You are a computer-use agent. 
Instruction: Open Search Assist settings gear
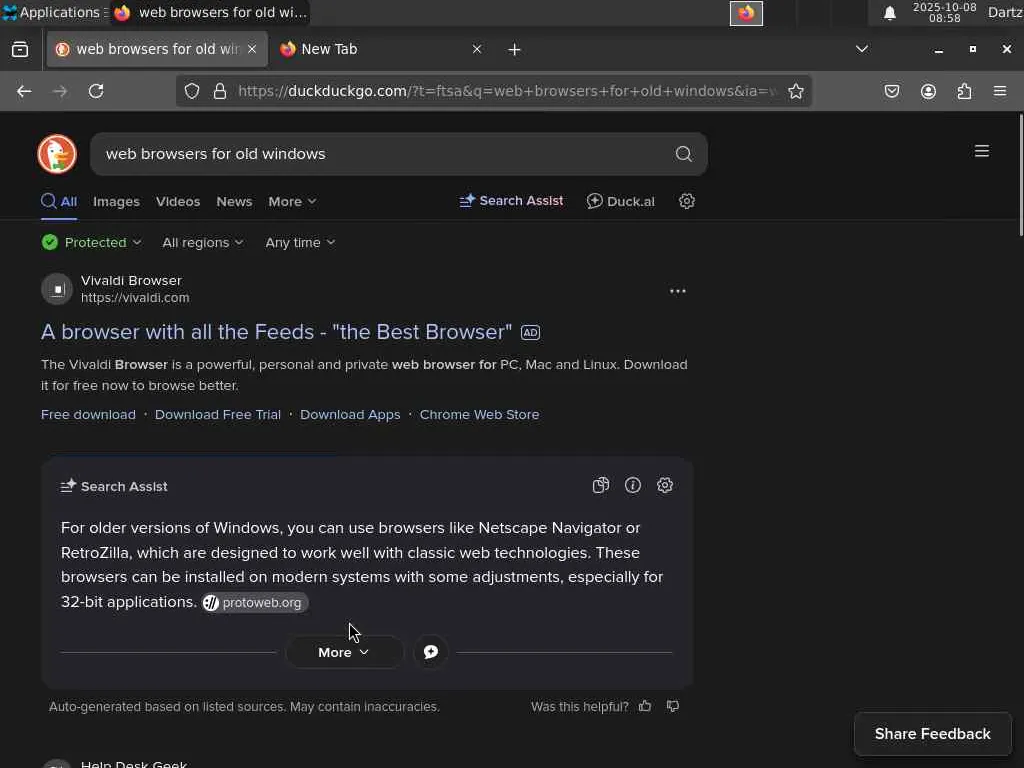pyautogui.click(x=665, y=485)
